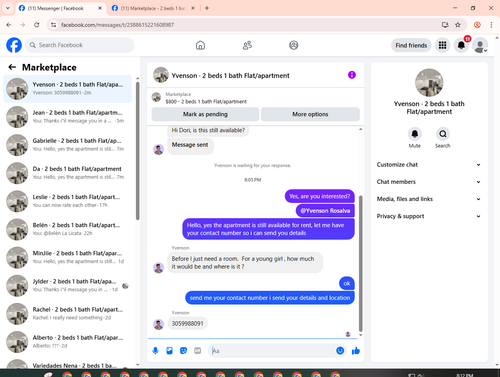The height and width of the screenshot is (377, 500).
Task: Expand Privacy & support section
Action: click(429, 216)
